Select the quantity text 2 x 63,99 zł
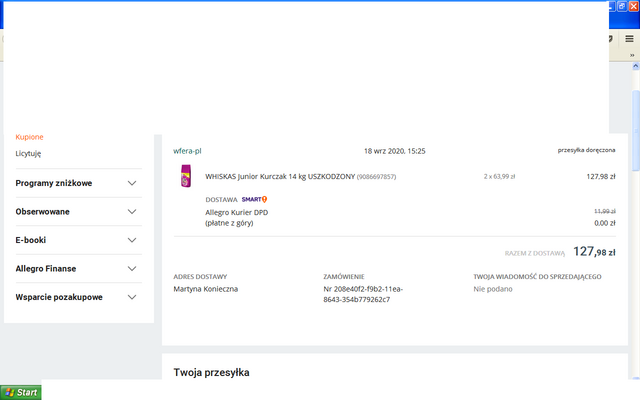This screenshot has height=400, width=640. (500, 177)
